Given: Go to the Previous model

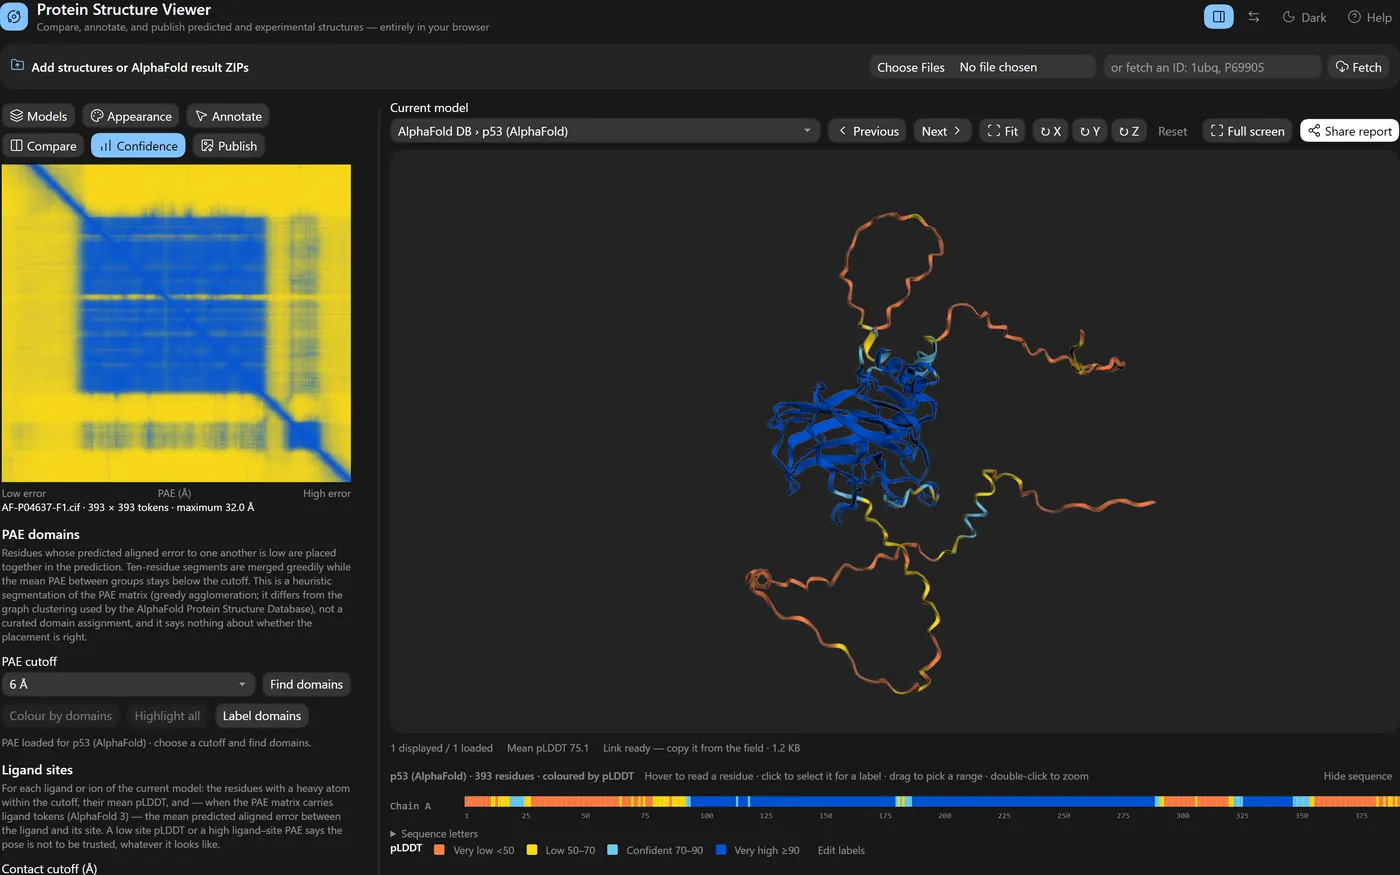Looking at the screenshot, I should click(868, 131).
